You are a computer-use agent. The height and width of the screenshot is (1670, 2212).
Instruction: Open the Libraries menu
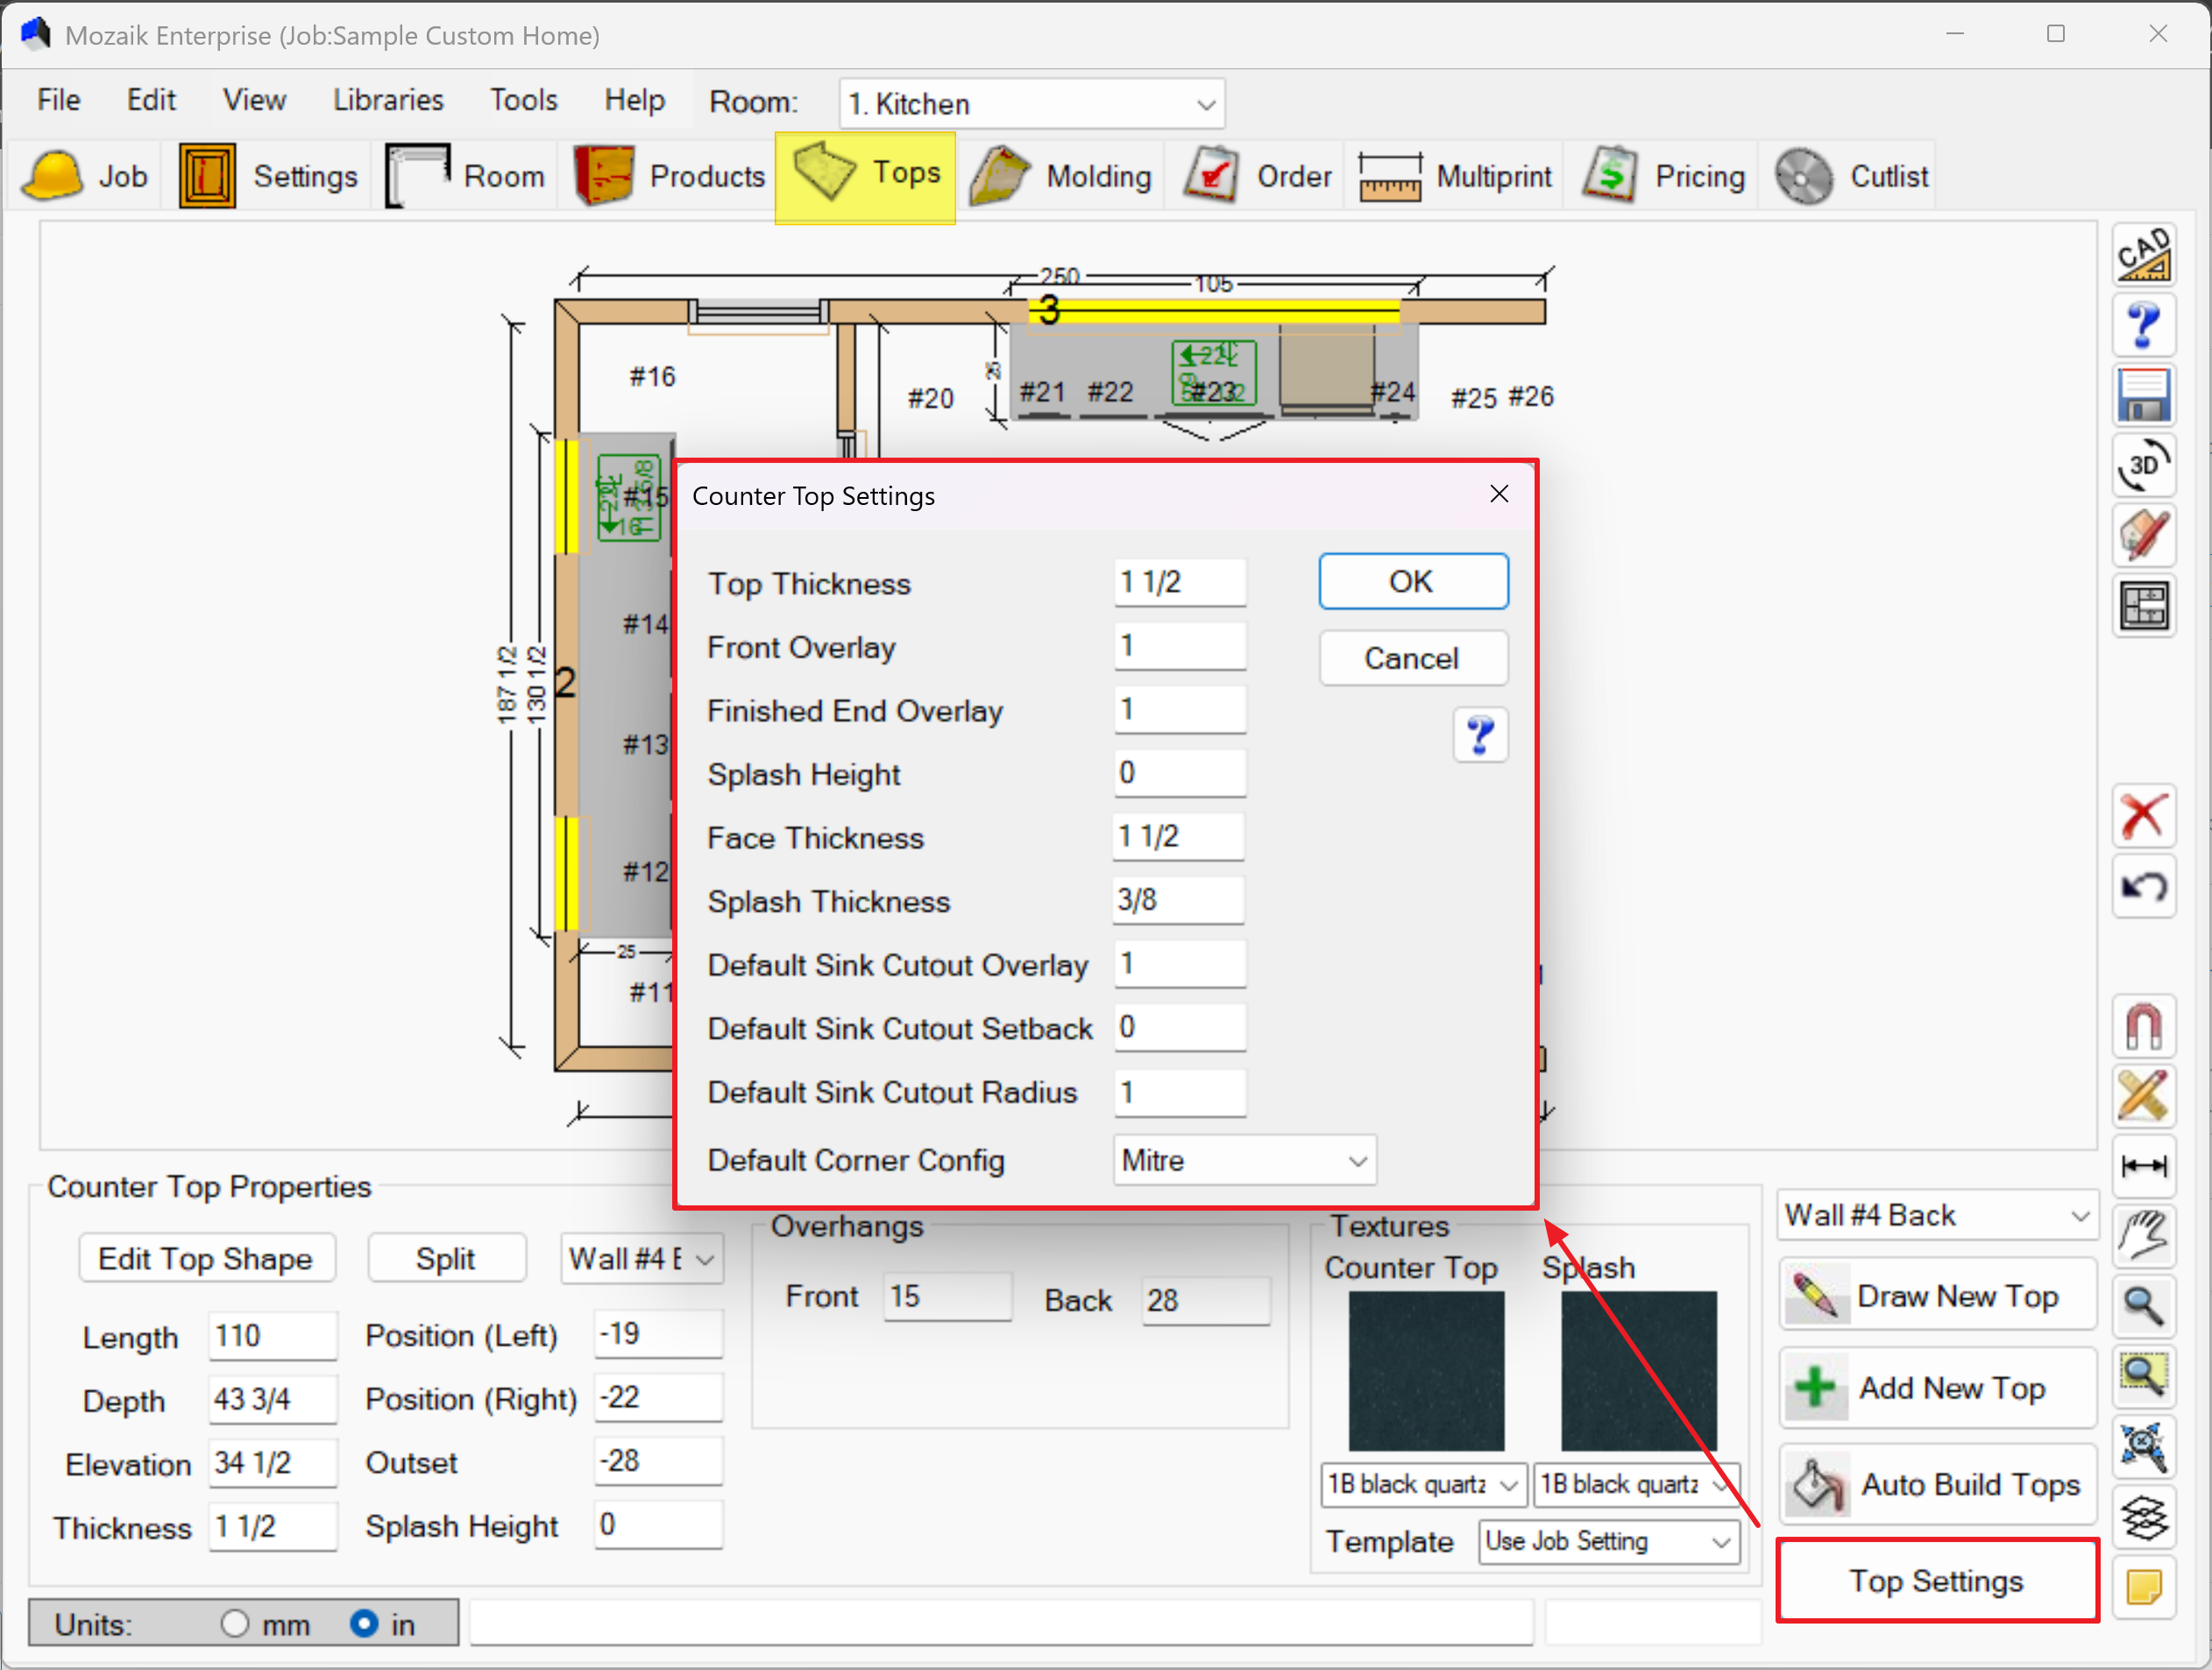click(x=388, y=100)
